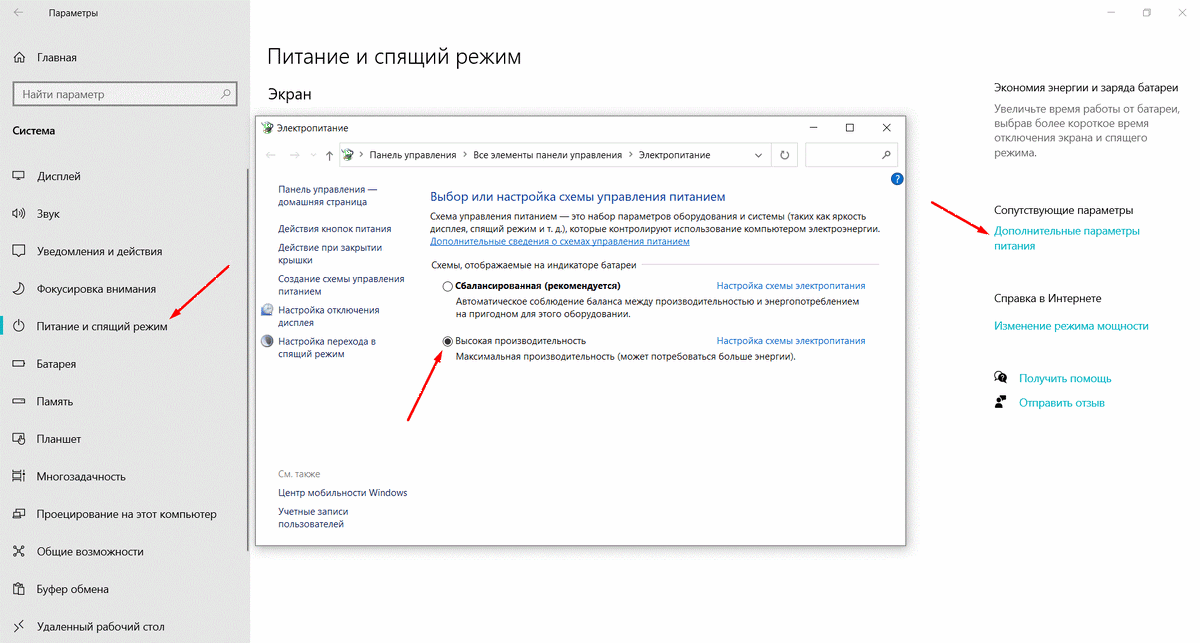
Task: Open Настройка отключения дисплея link
Action: 328,316
